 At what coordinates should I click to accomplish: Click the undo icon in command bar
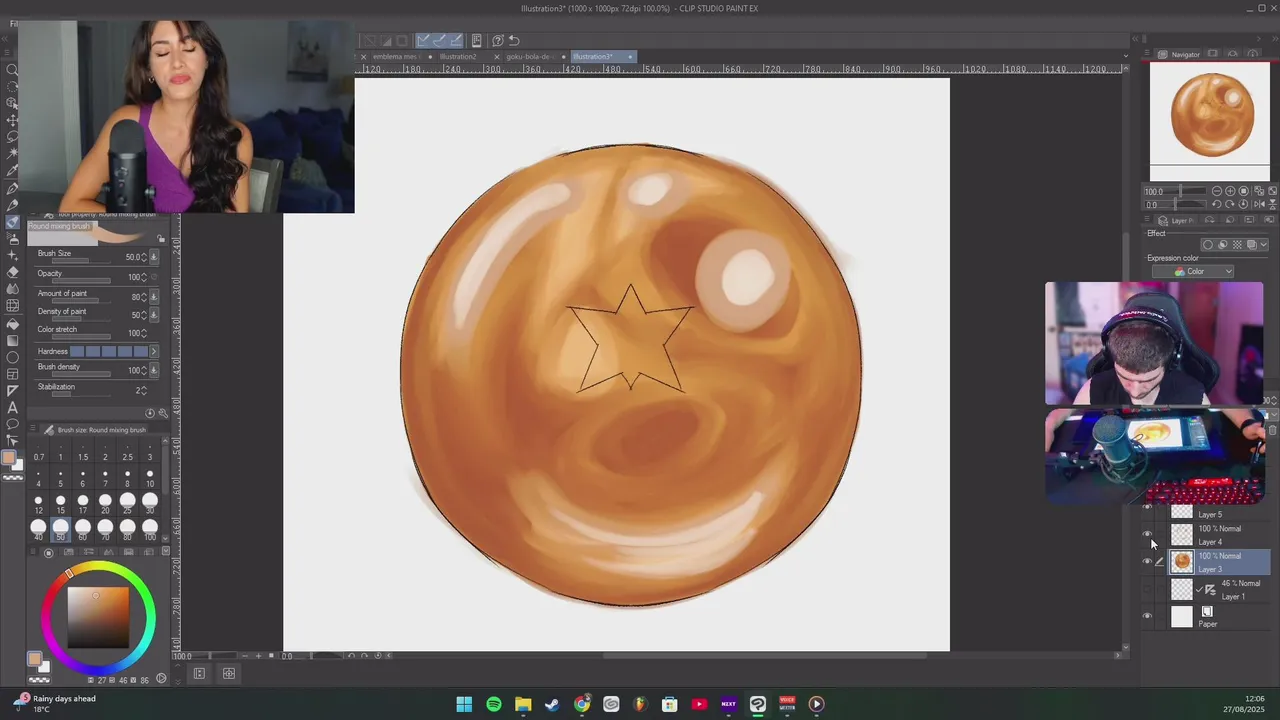[x=514, y=41]
